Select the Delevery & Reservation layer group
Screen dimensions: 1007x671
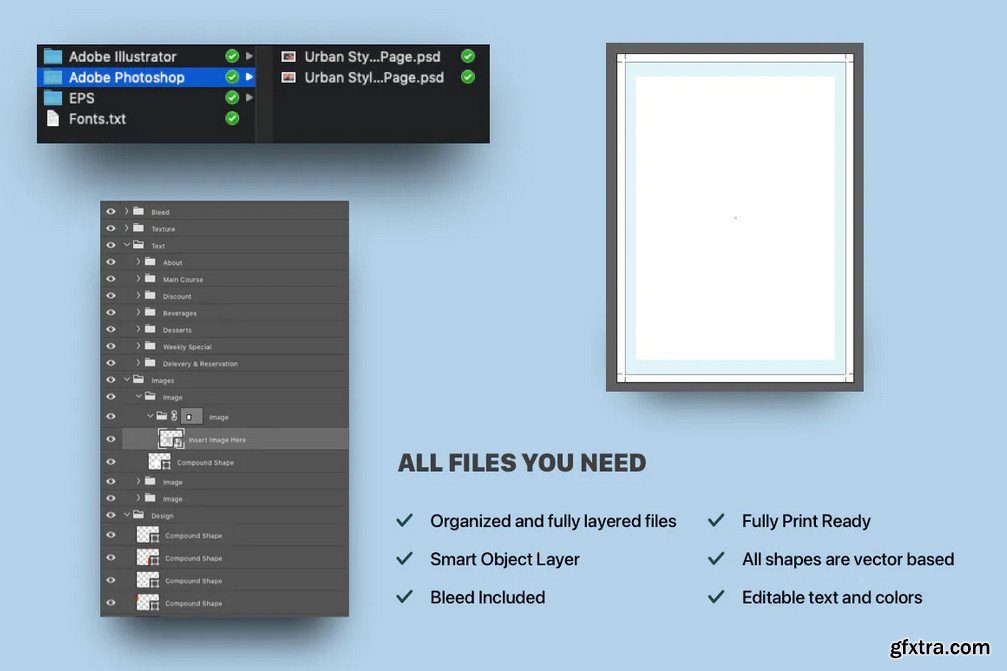point(200,364)
